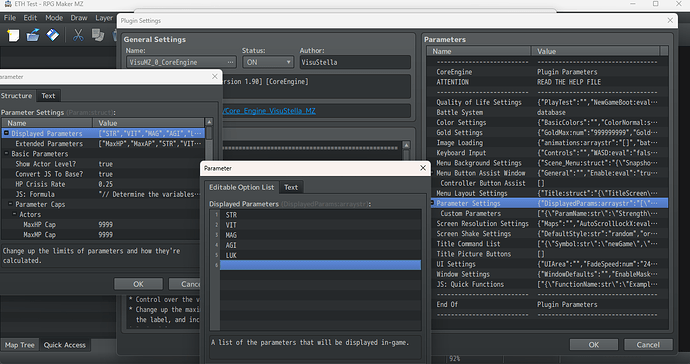Viewport: 690px width, 364px height.
Task: Select the Gold Settings parameter row
Action: 547,132
